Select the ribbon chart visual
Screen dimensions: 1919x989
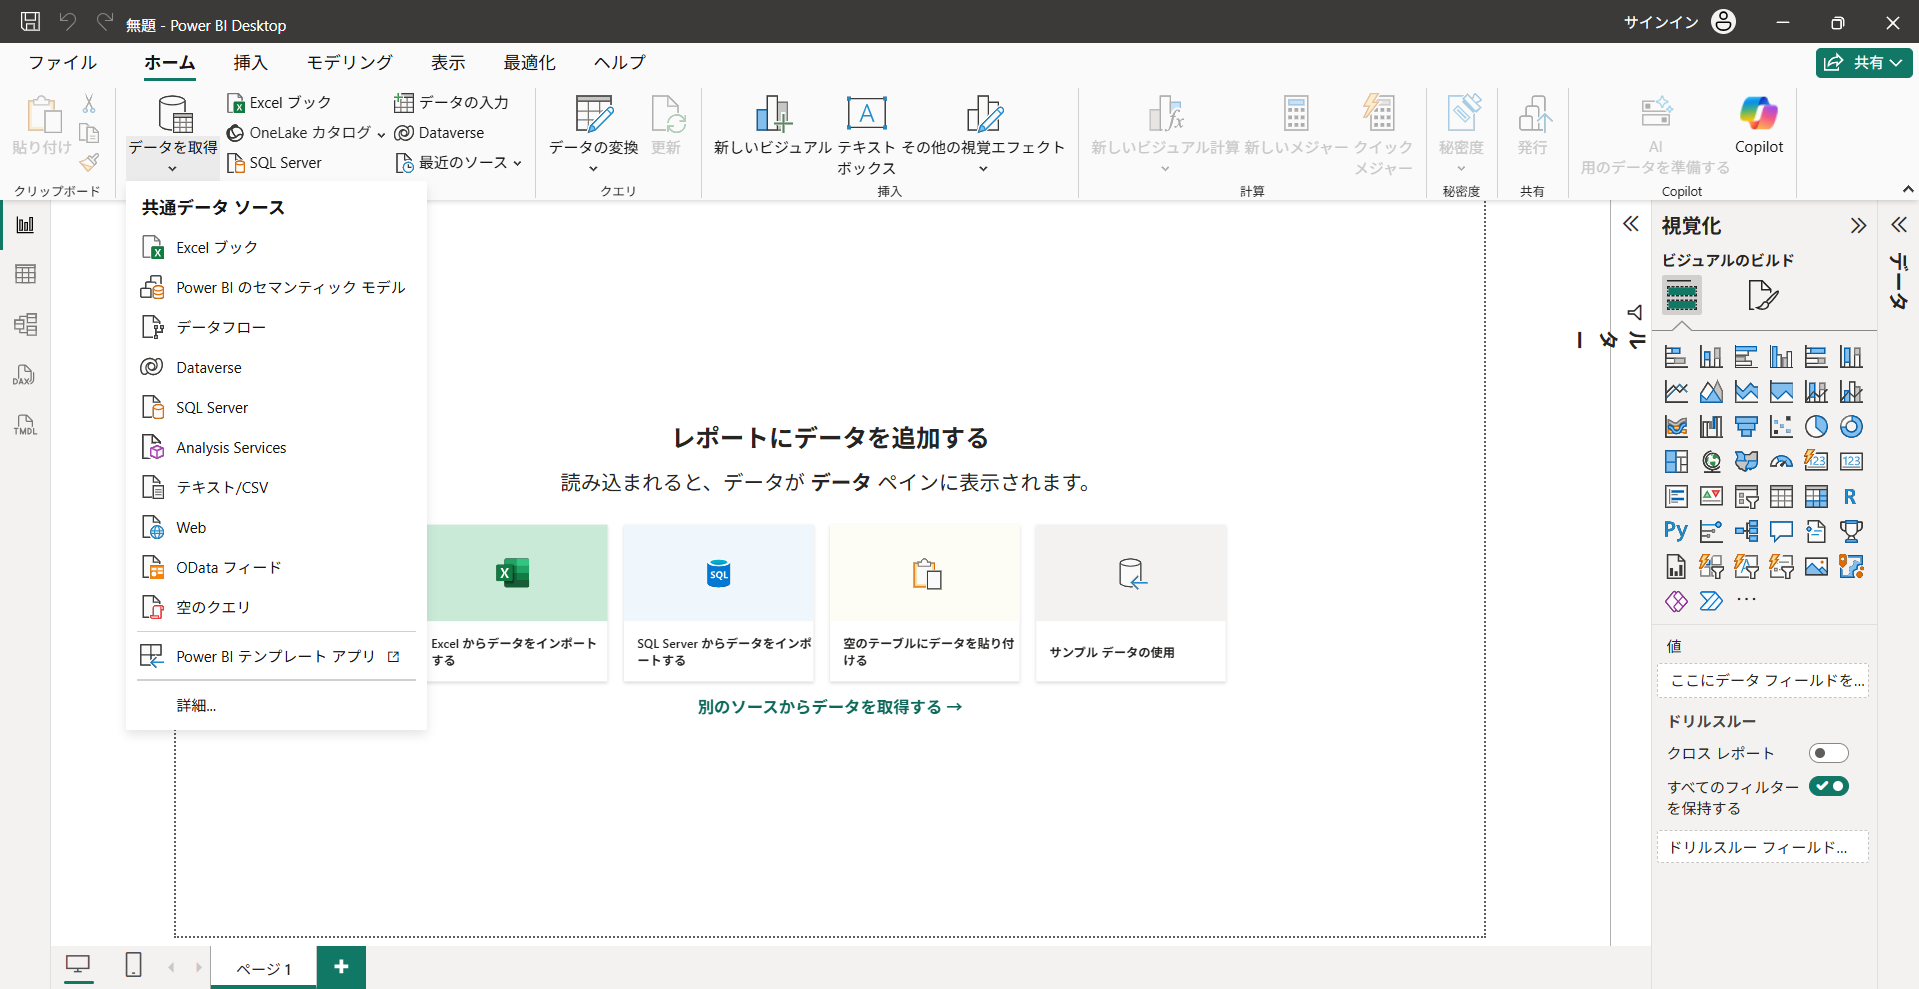tap(1676, 427)
